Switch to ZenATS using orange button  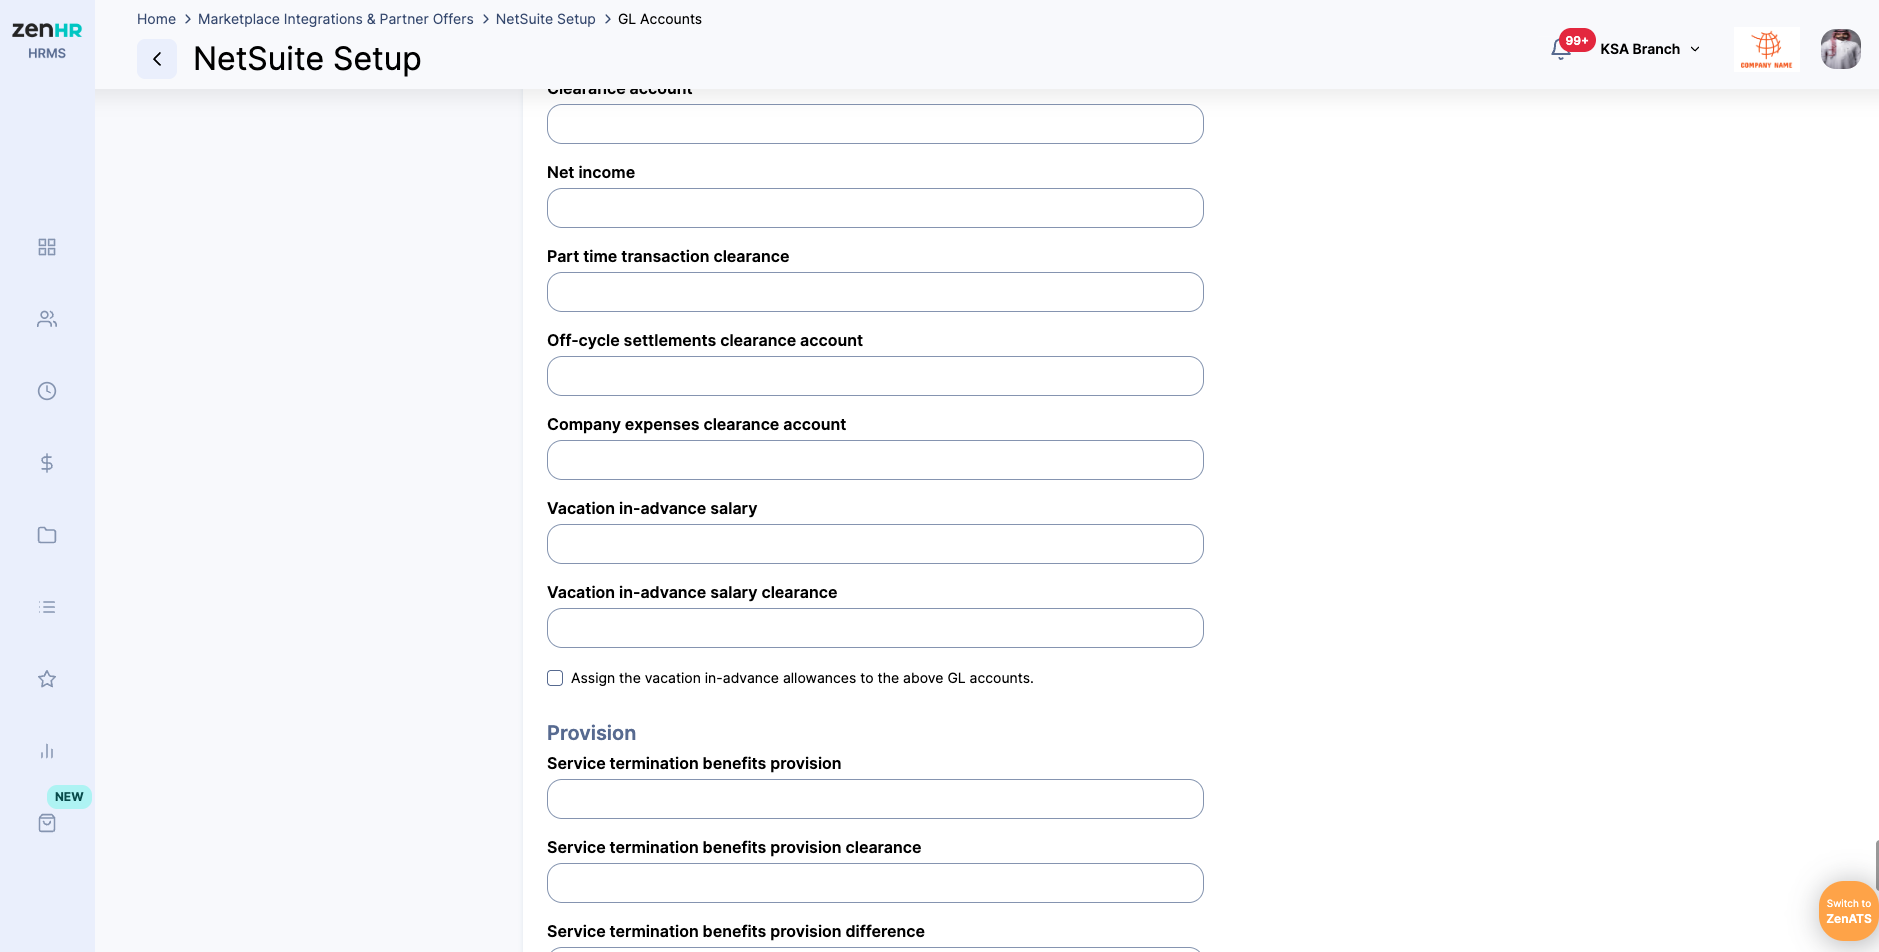(x=1848, y=911)
